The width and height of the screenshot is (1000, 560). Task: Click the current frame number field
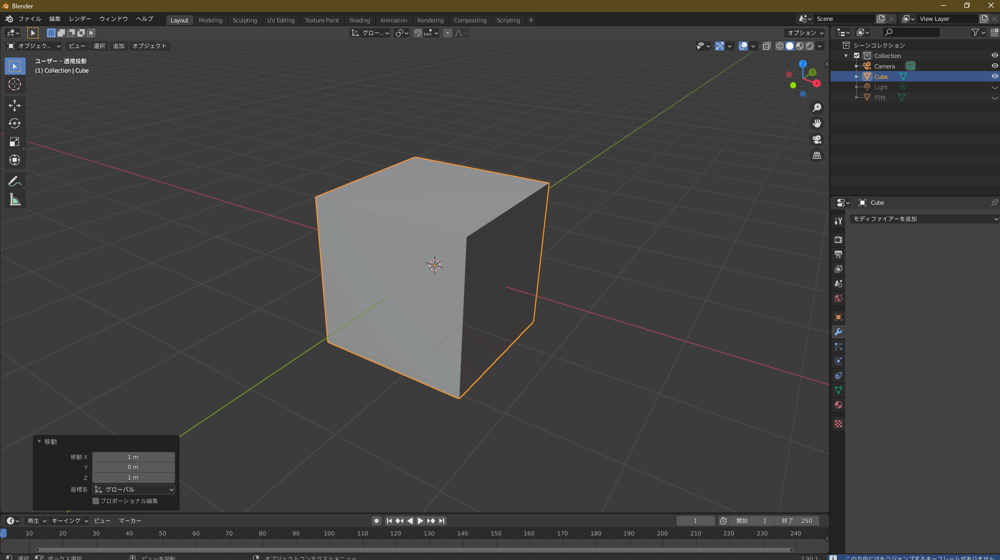pyautogui.click(x=695, y=521)
